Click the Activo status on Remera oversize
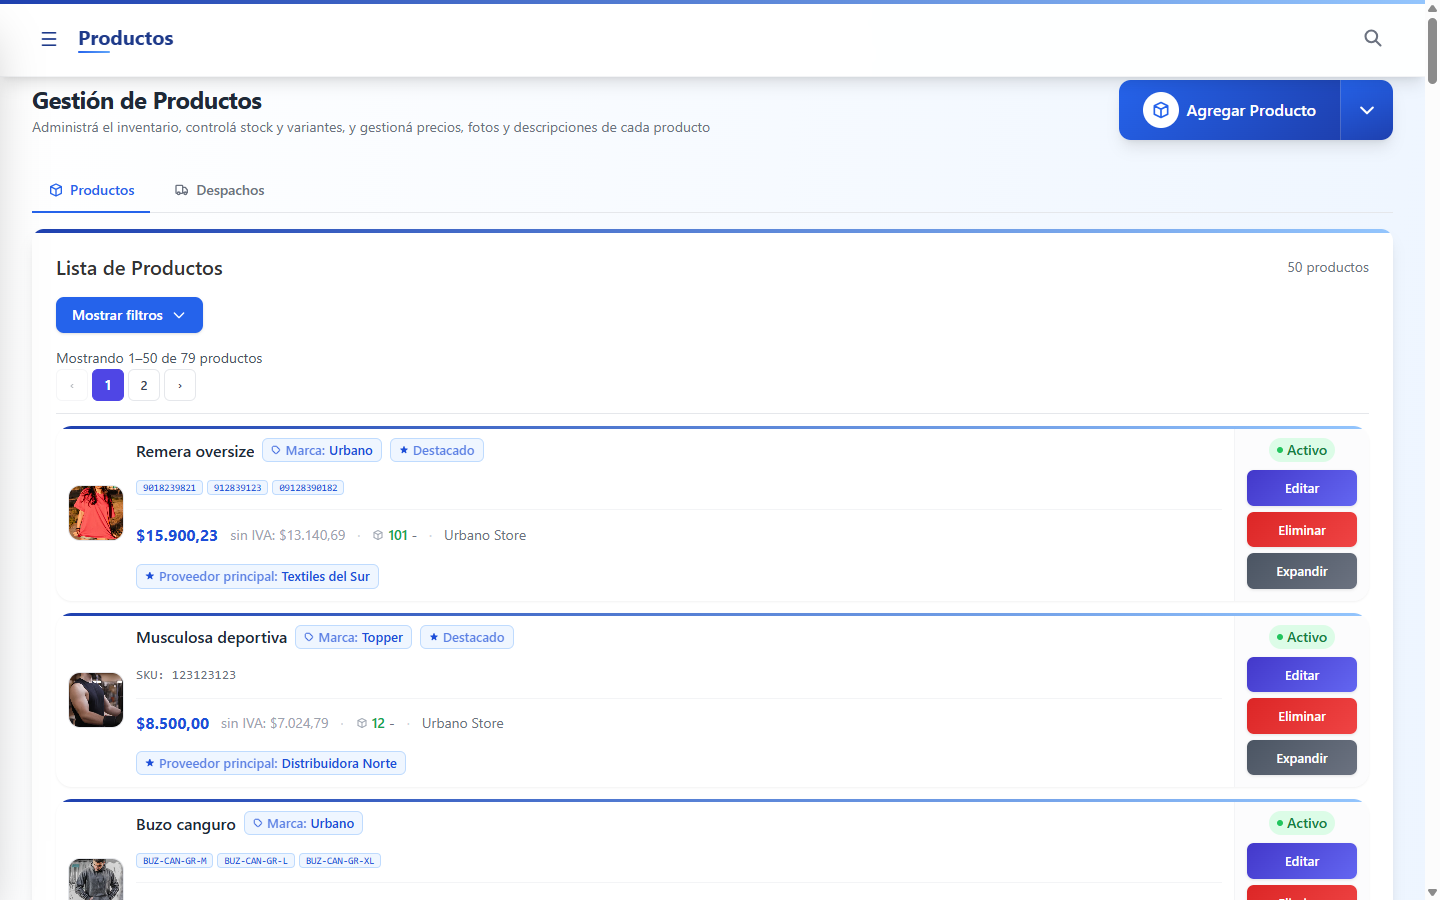This screenshot has height=900, width=1440. 1302,450
